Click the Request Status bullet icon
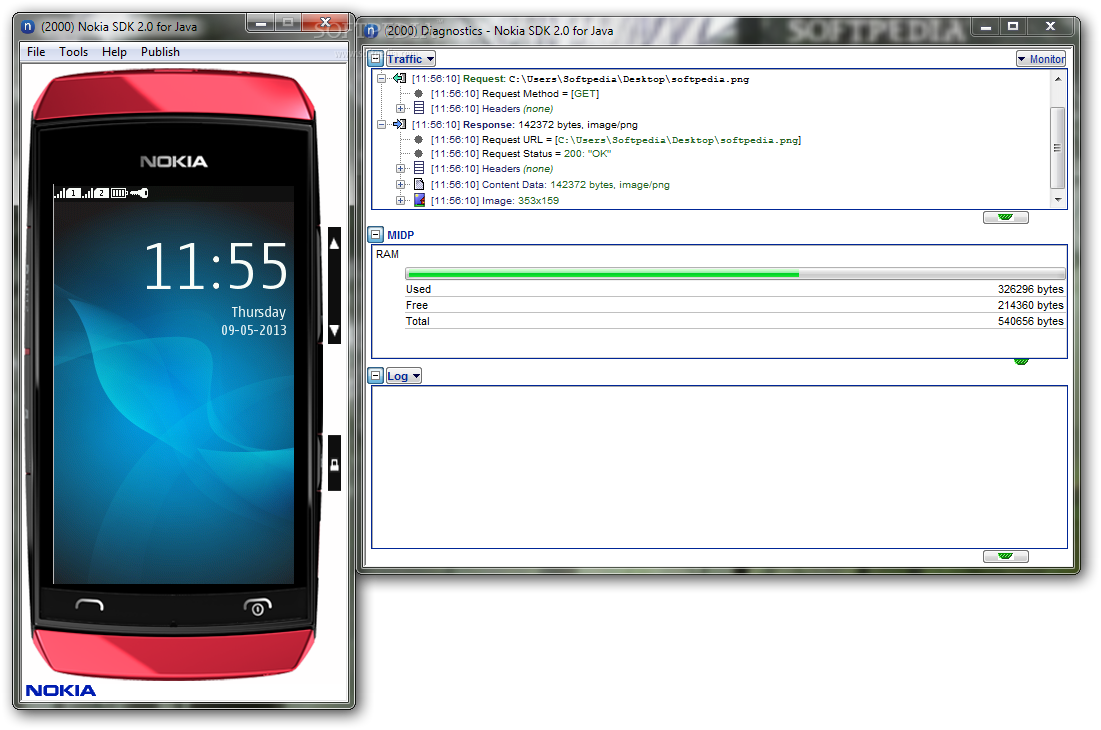This screenshot has height=730, width=1101. click(x=418, y=153)
